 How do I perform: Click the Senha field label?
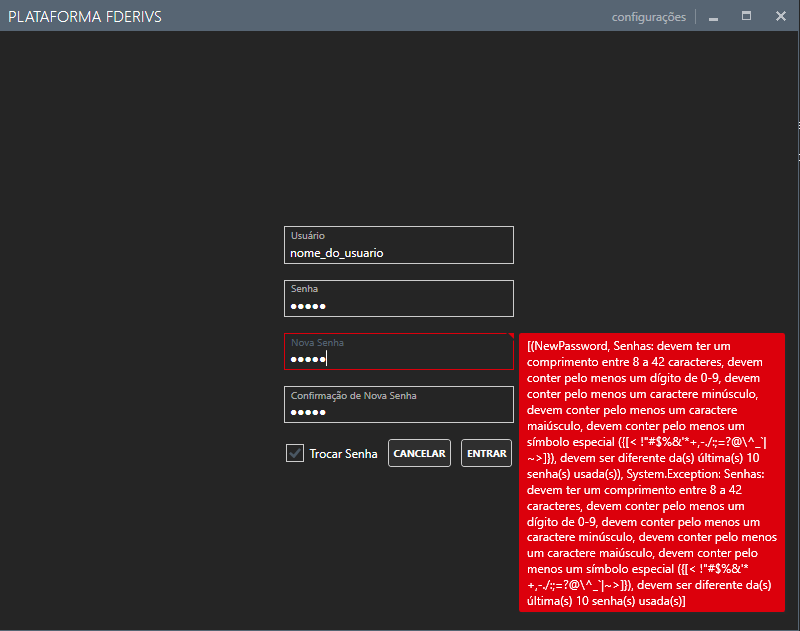[304, 289]
